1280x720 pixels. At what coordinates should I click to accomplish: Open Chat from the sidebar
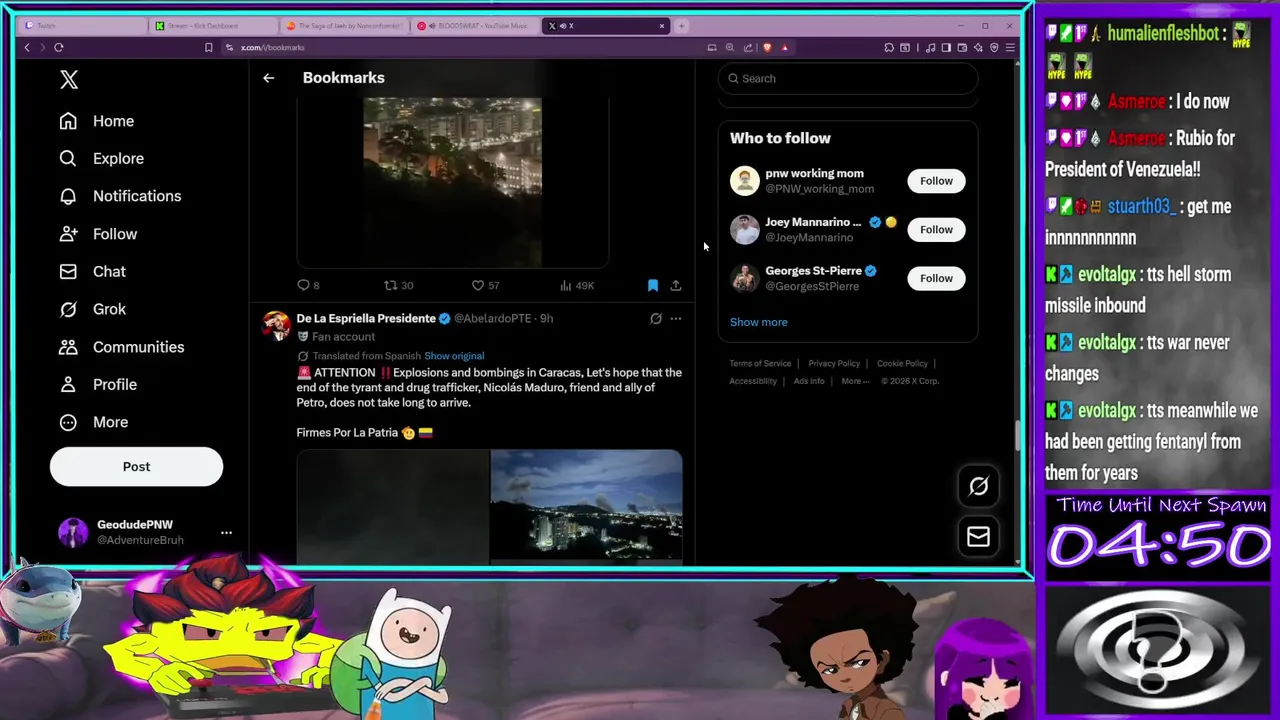92,271
